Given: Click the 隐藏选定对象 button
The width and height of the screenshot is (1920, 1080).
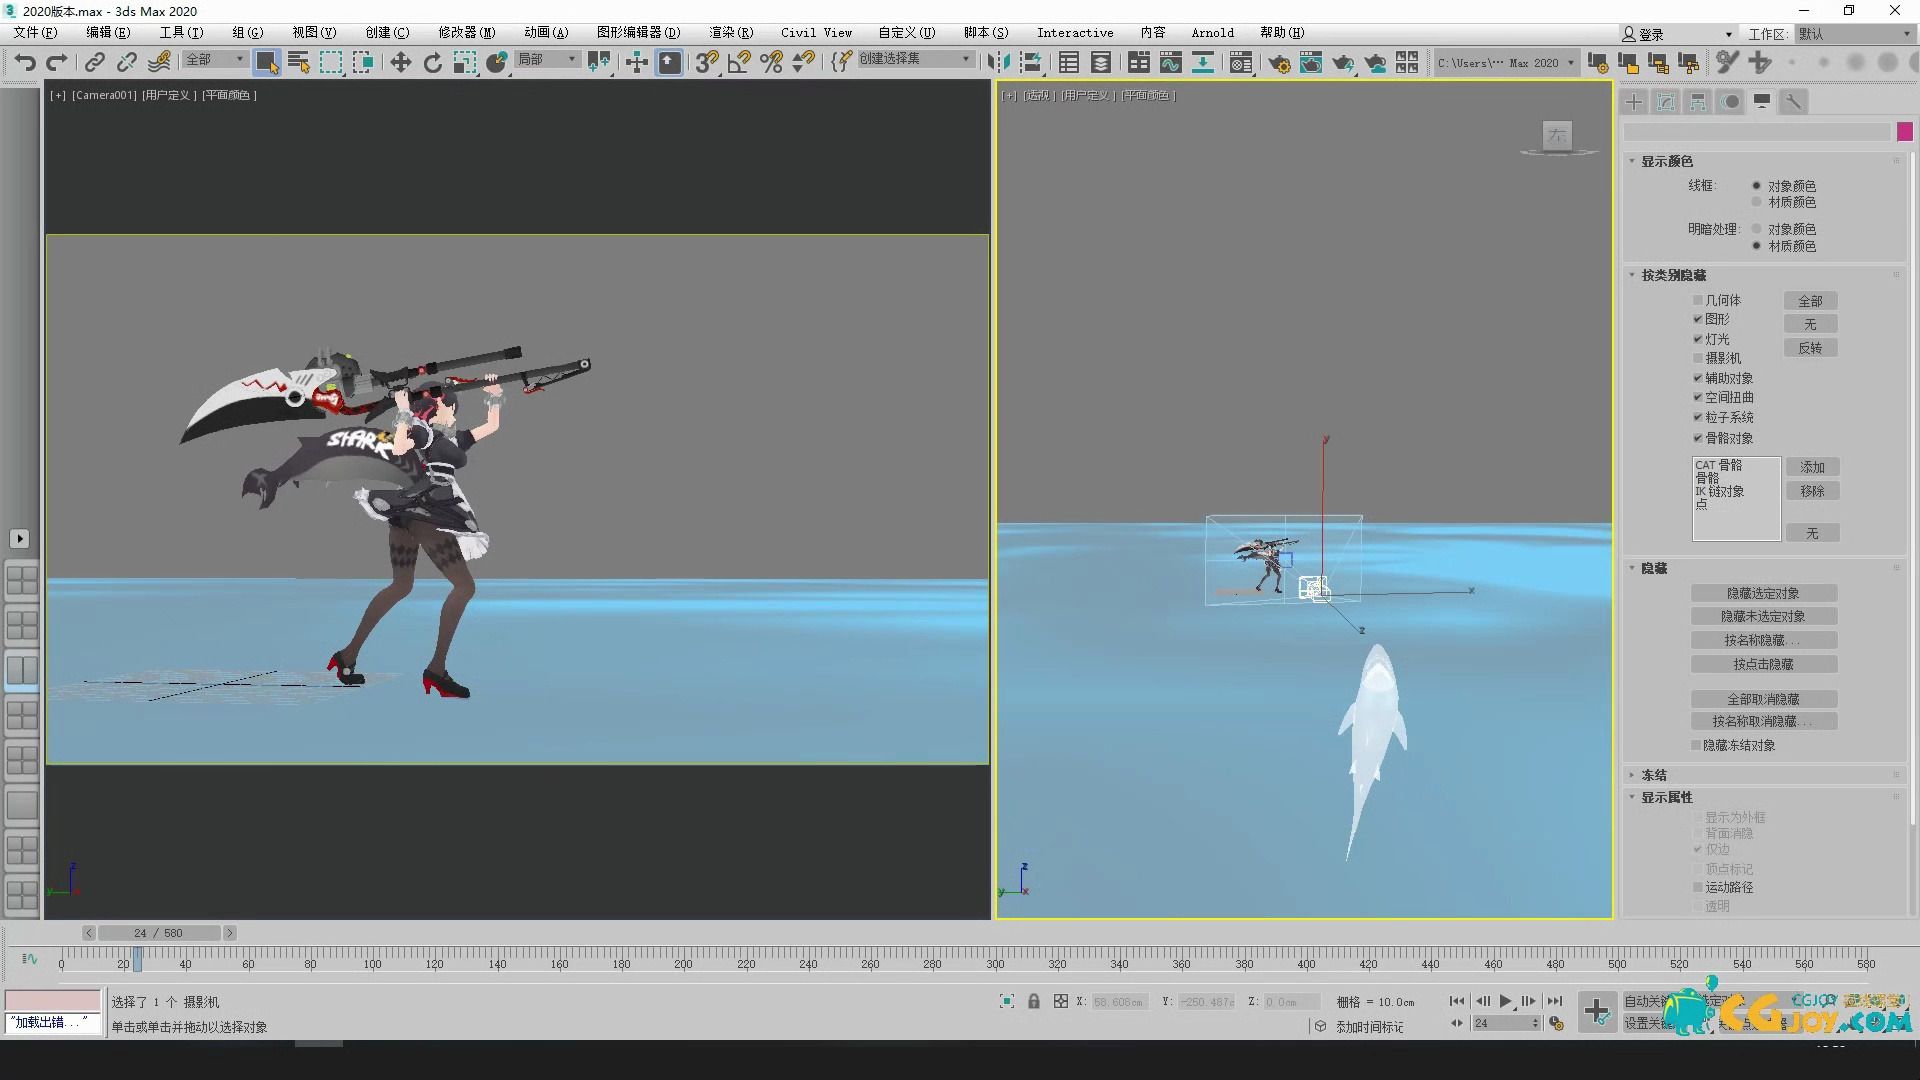Looking at the screenshot, I should (1763, 593).
